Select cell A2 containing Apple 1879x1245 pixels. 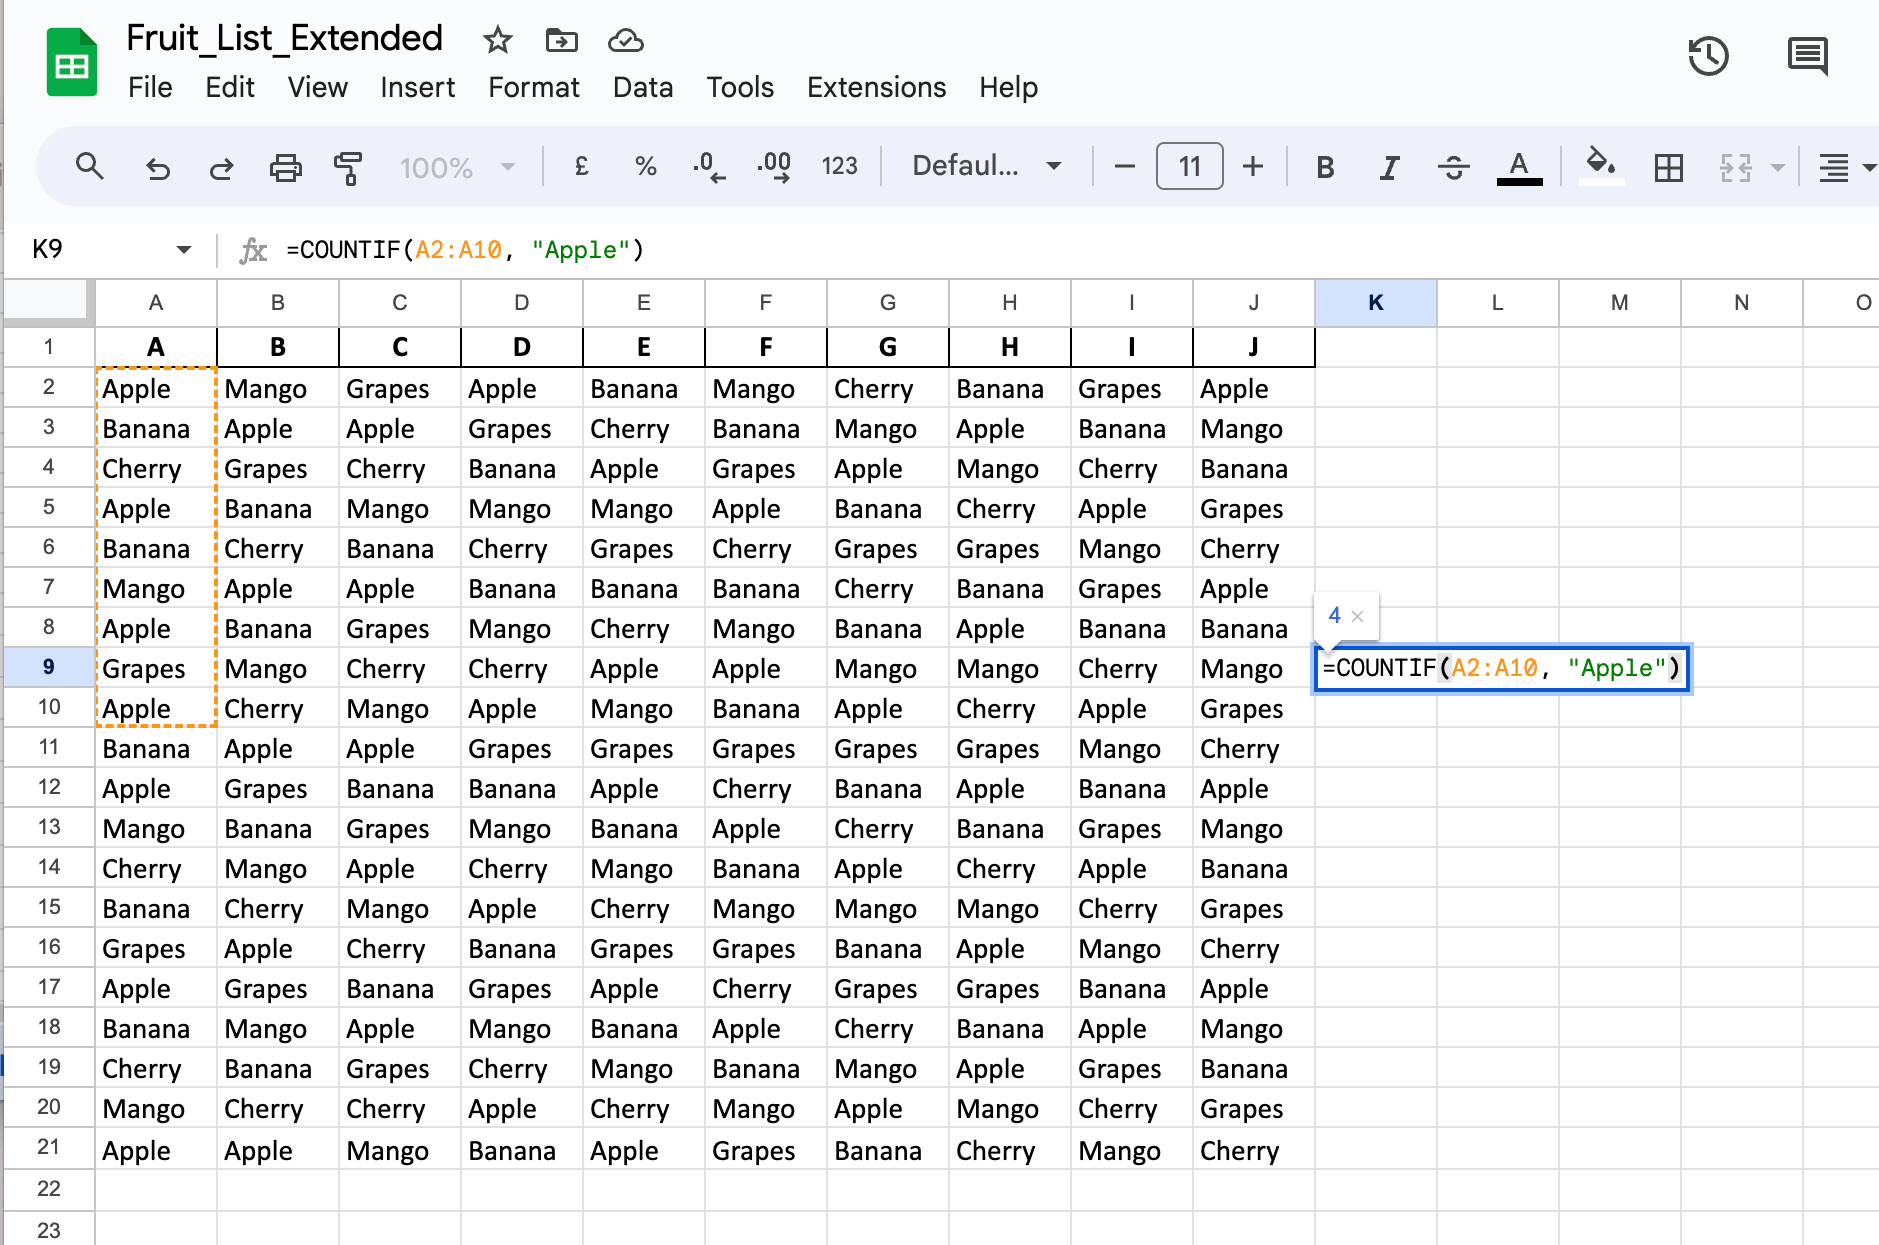156,388
